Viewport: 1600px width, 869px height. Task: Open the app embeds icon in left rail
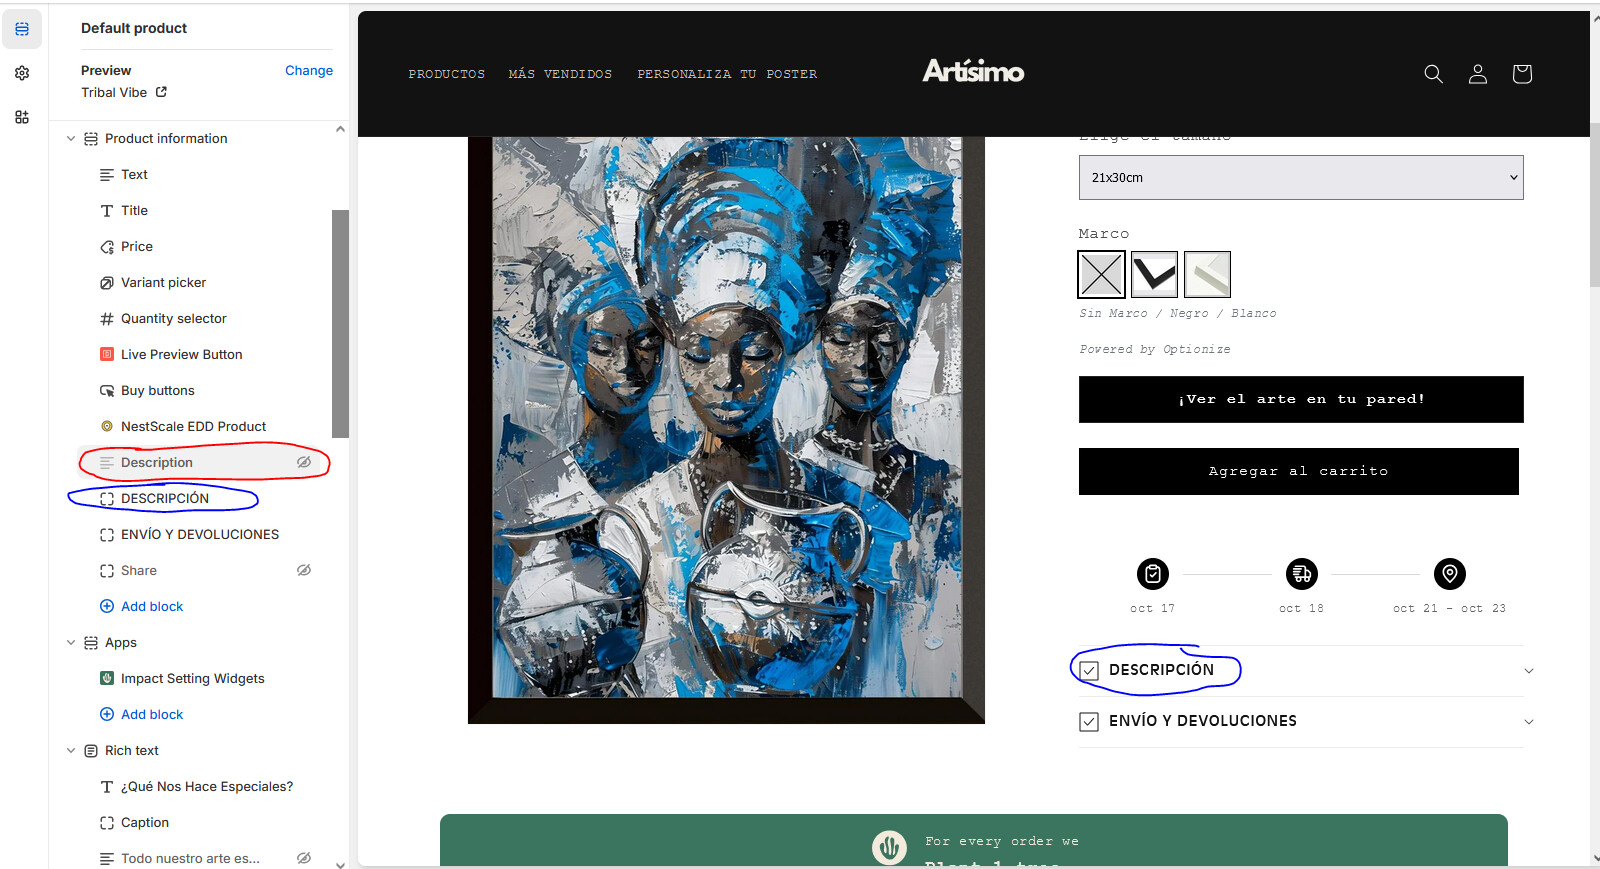(x=22, y=117)
